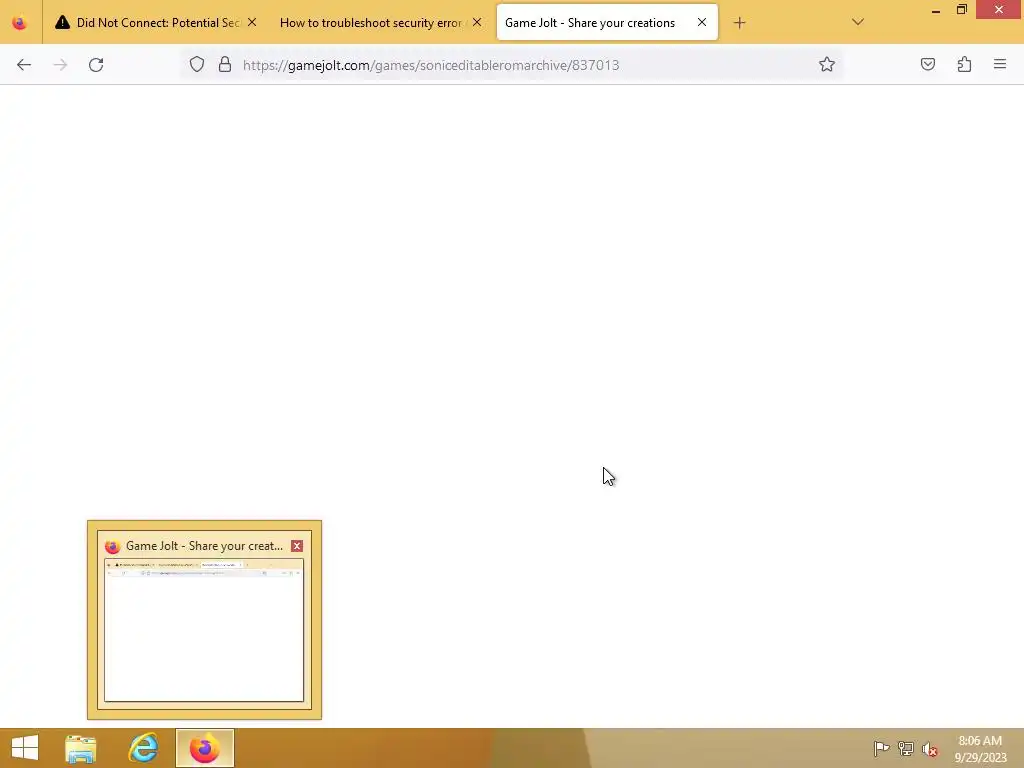Expand the list all tabs chevron

click(857, 22)
